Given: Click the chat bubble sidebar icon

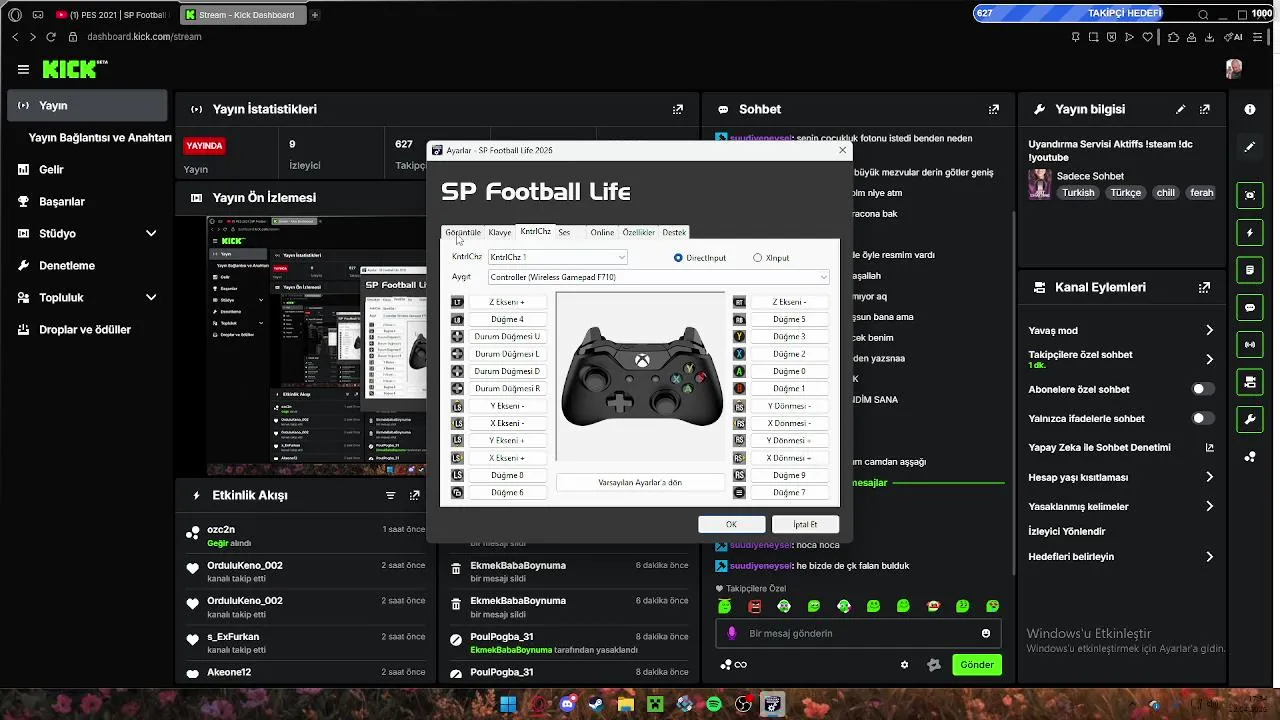Looking at the screenshot, I should (1250, 308).
